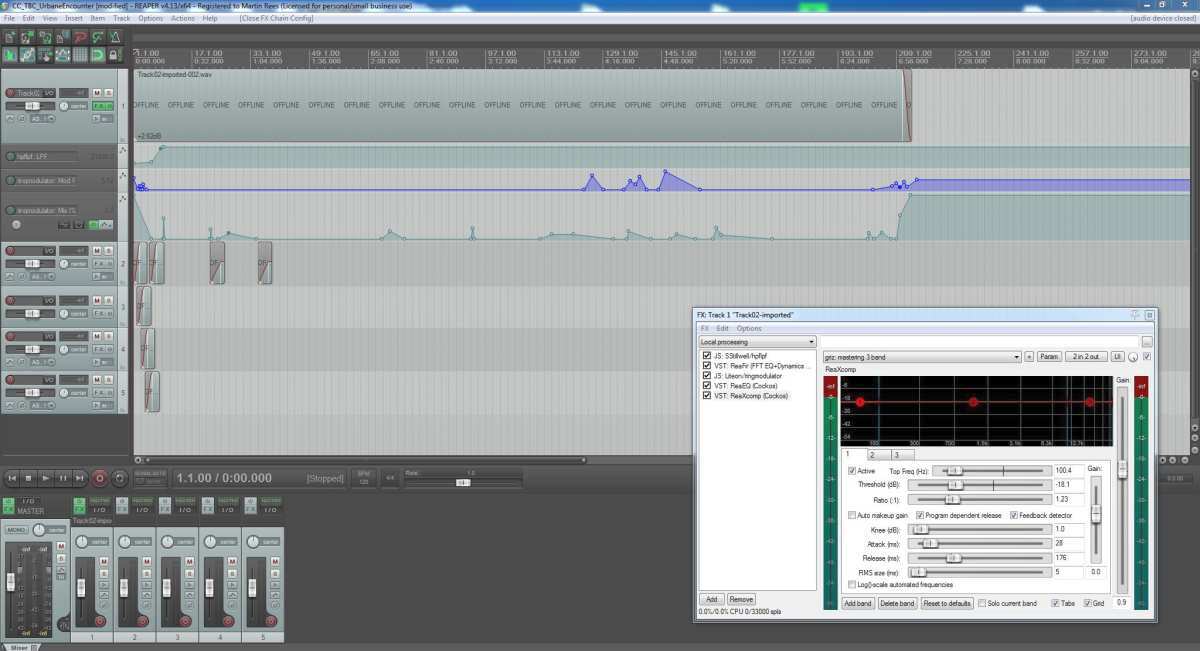1200x651 pixels.
Task: Open the Local processing dropdown
Action: click(757, 342)
